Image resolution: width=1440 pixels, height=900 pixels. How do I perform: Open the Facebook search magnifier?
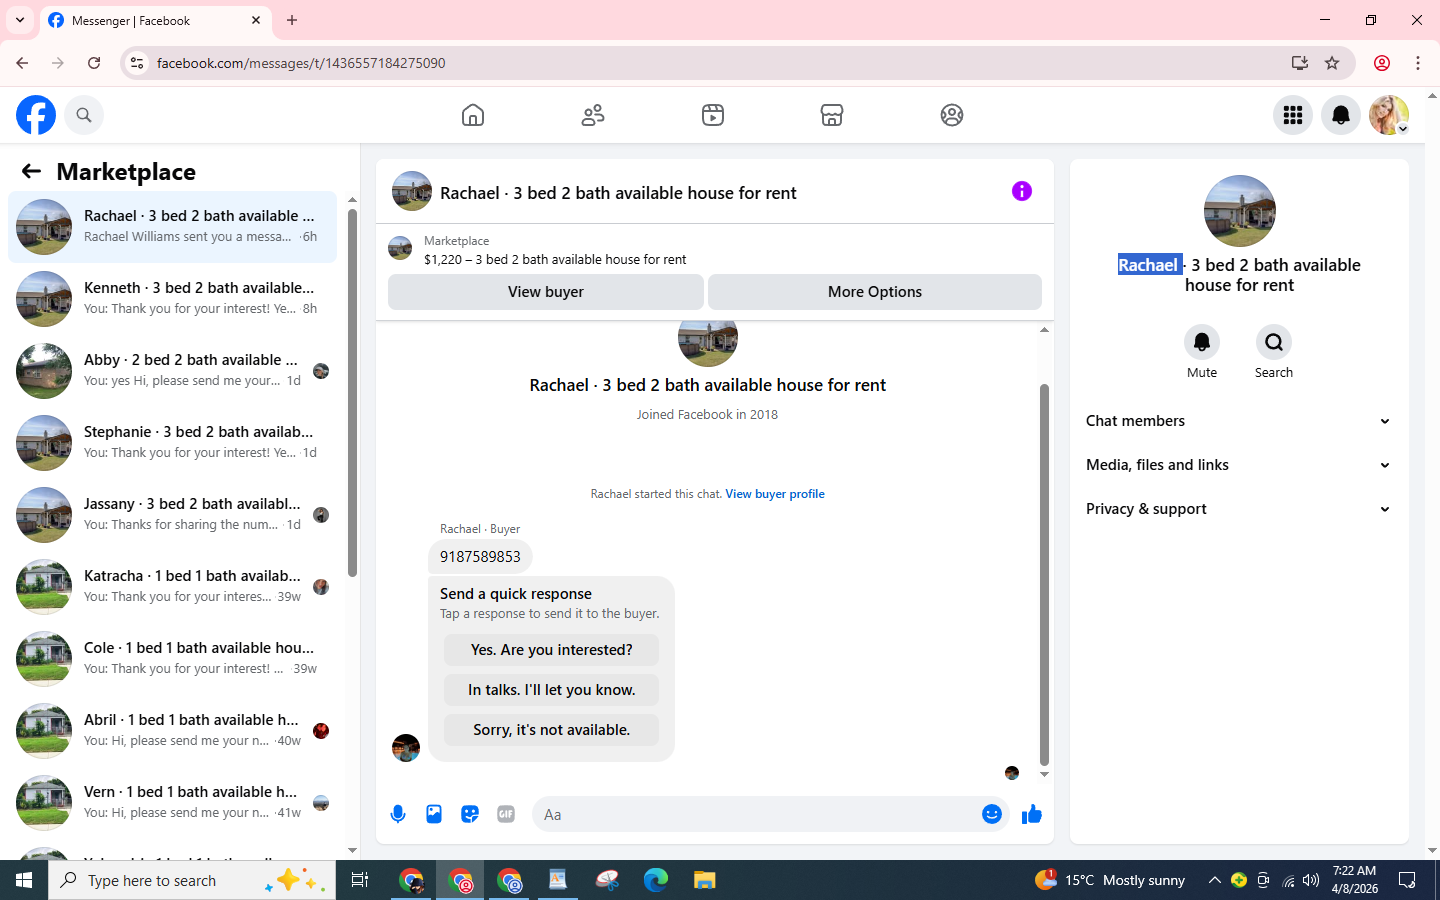(x=84, y=115)
